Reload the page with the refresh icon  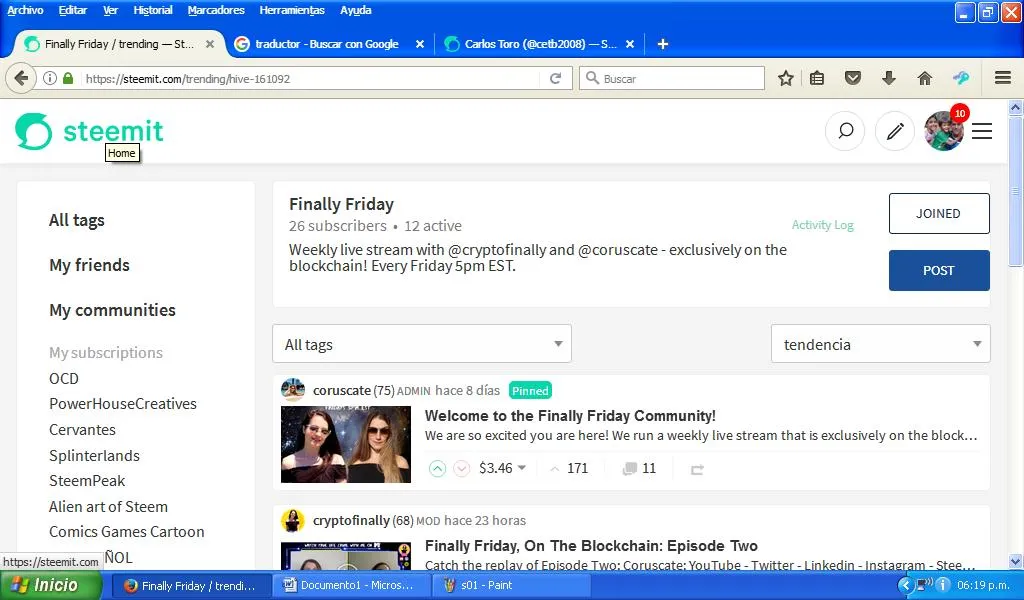coord(555,78)
